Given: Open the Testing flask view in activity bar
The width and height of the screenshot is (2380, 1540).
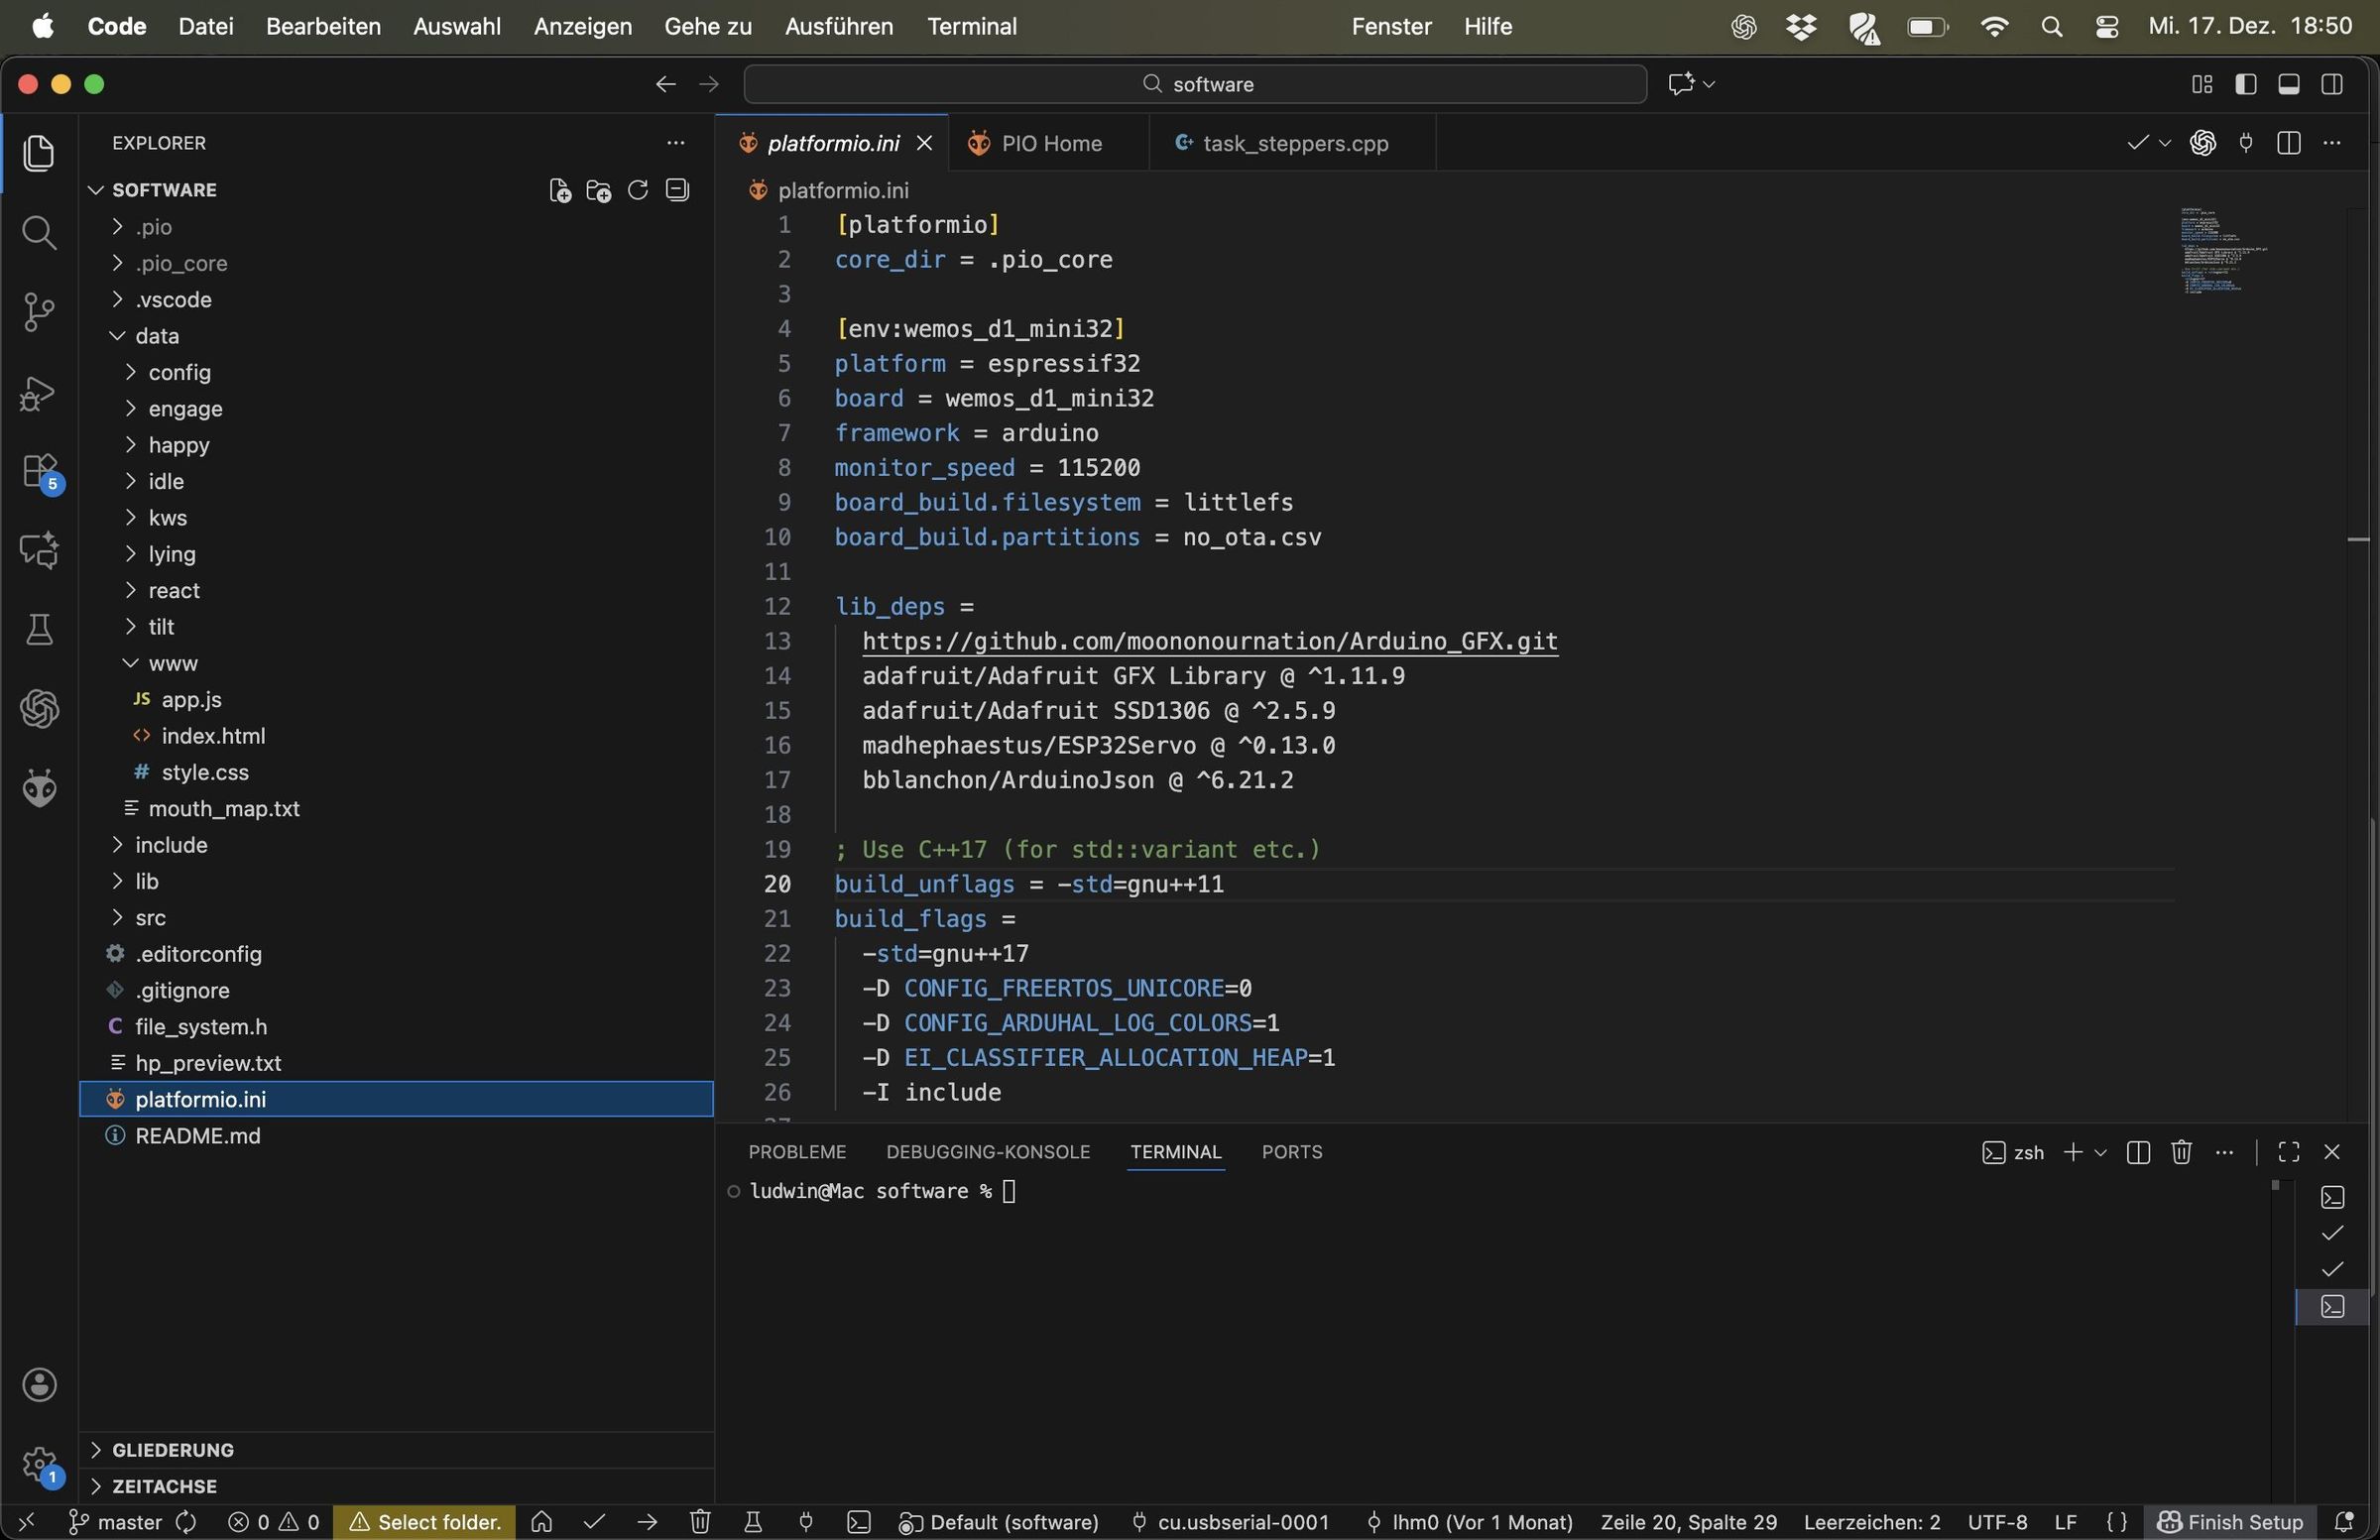Looking at the screenshot, I should (x=39, y=630).
